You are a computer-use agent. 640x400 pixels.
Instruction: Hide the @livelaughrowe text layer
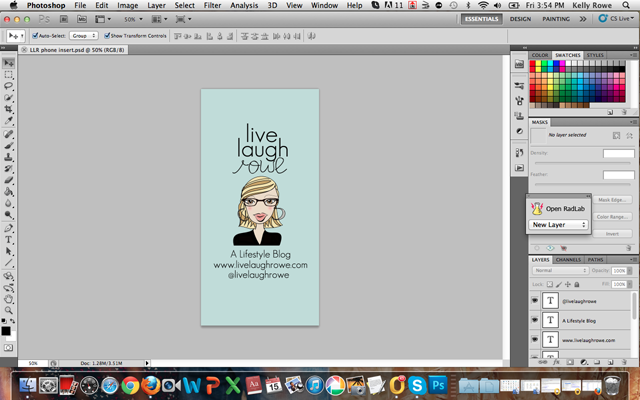tap(534, 300)
